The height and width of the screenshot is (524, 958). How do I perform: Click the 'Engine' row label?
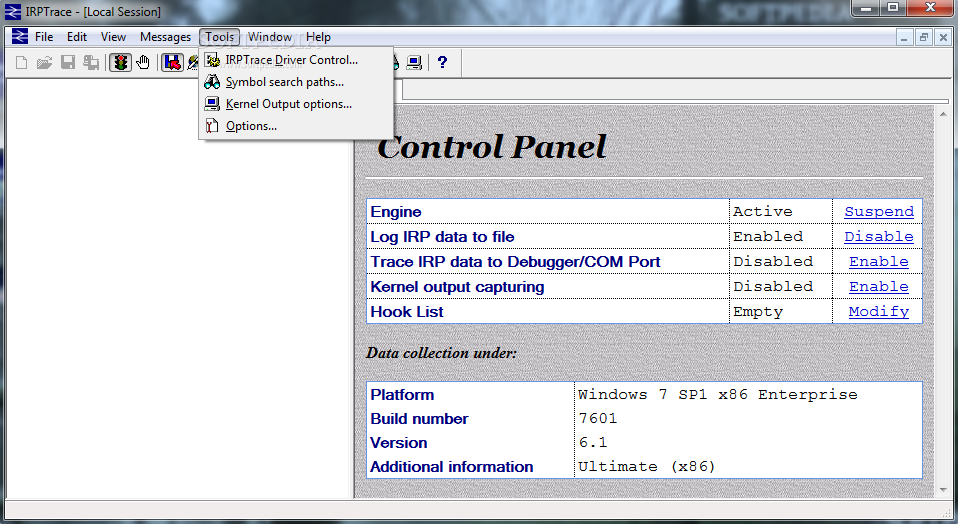[396, 212]
